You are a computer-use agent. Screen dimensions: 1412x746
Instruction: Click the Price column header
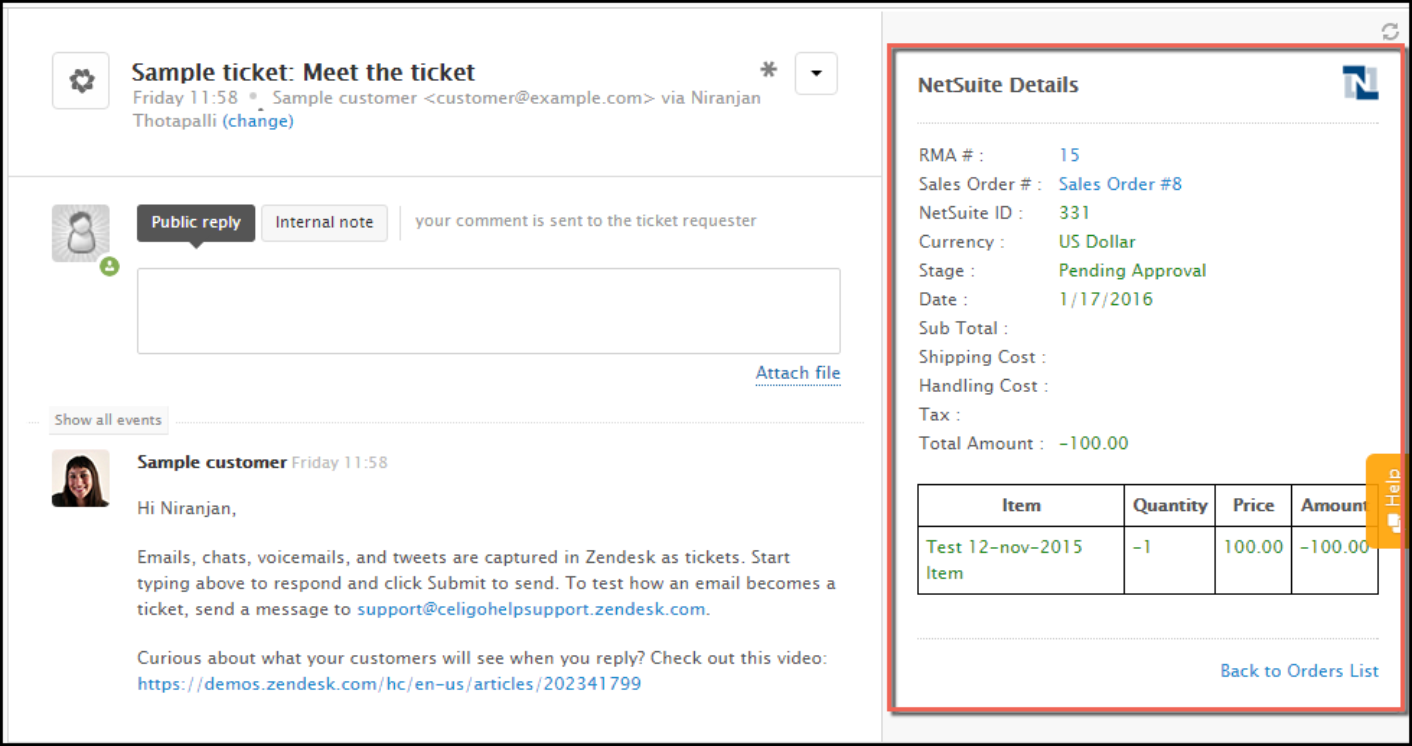point(1253,506)
